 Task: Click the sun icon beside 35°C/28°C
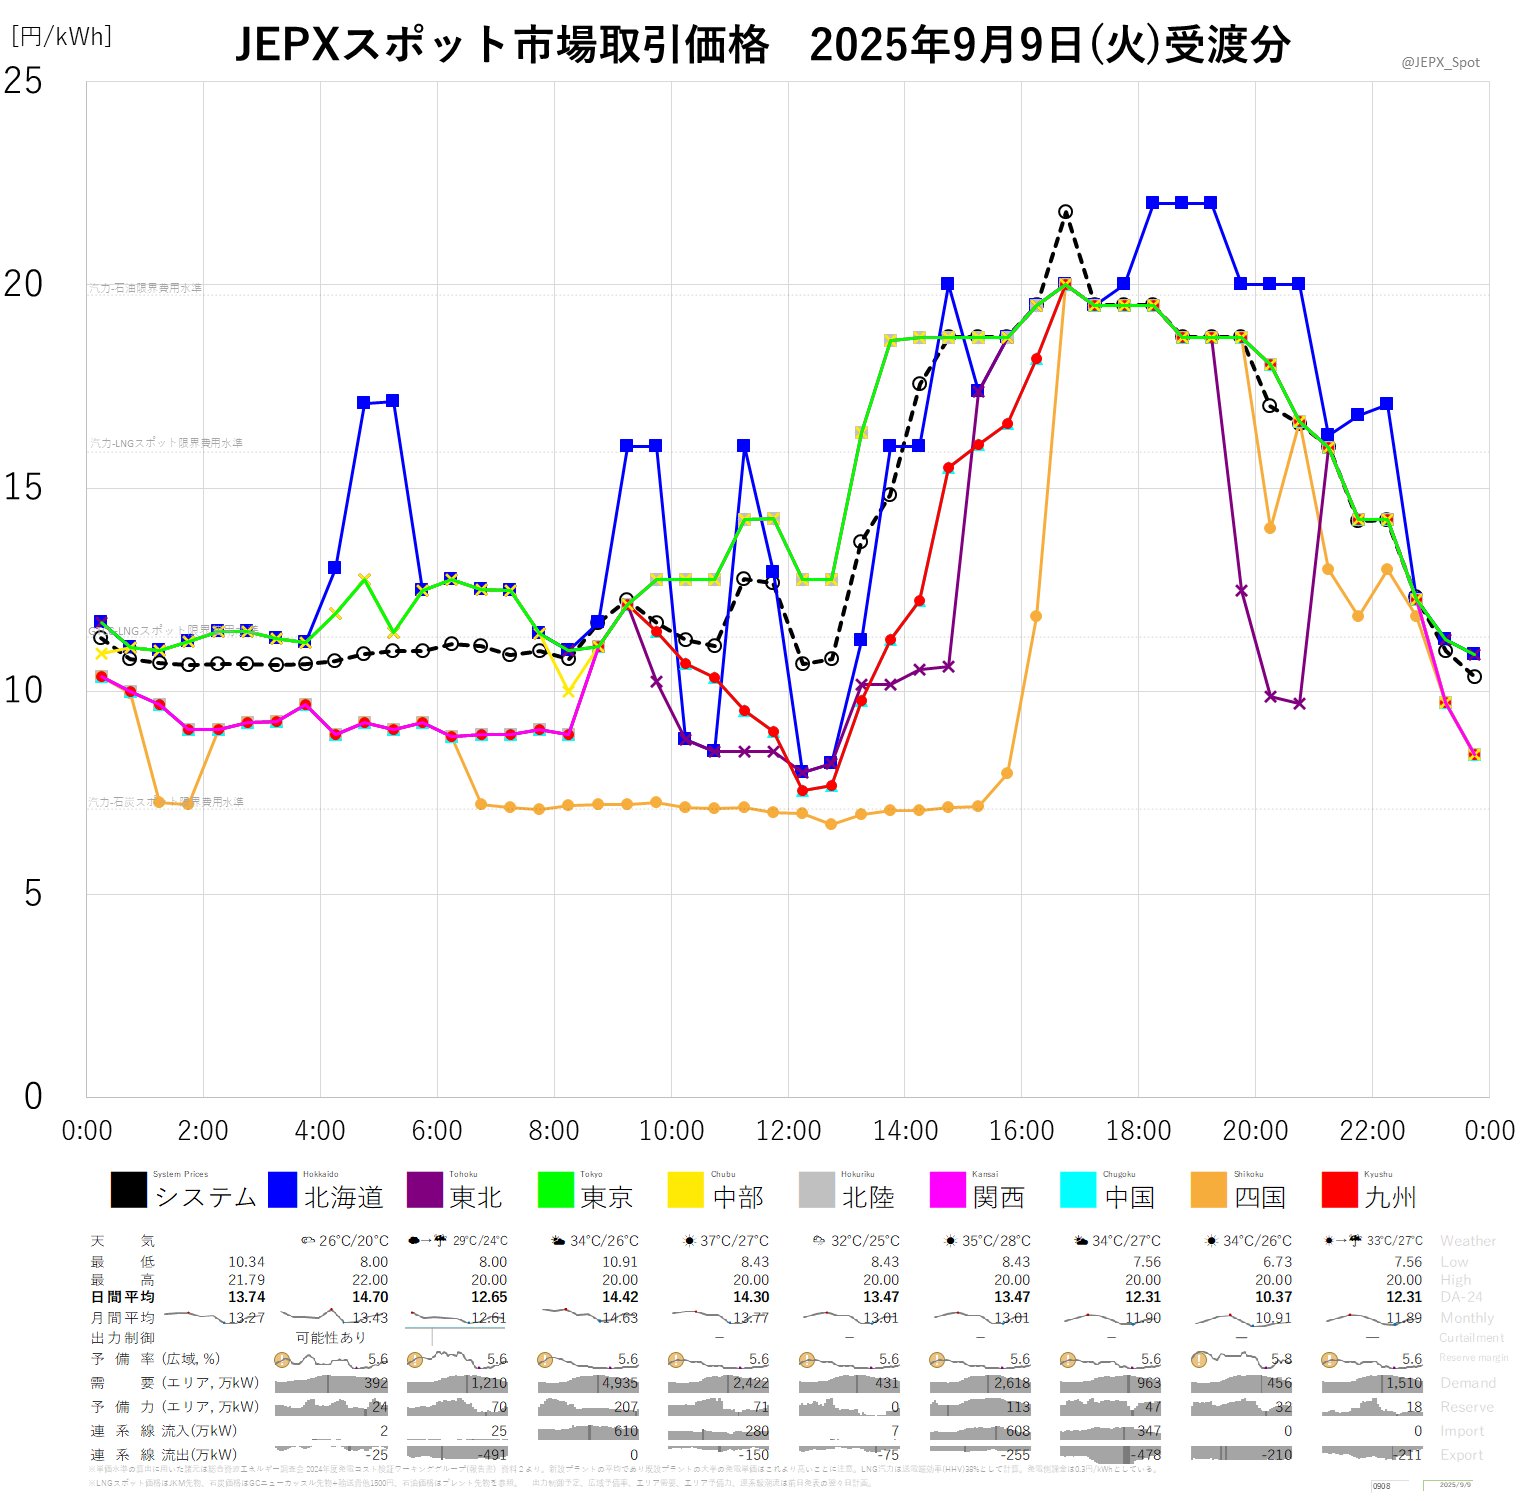(x=950, y=1241)
